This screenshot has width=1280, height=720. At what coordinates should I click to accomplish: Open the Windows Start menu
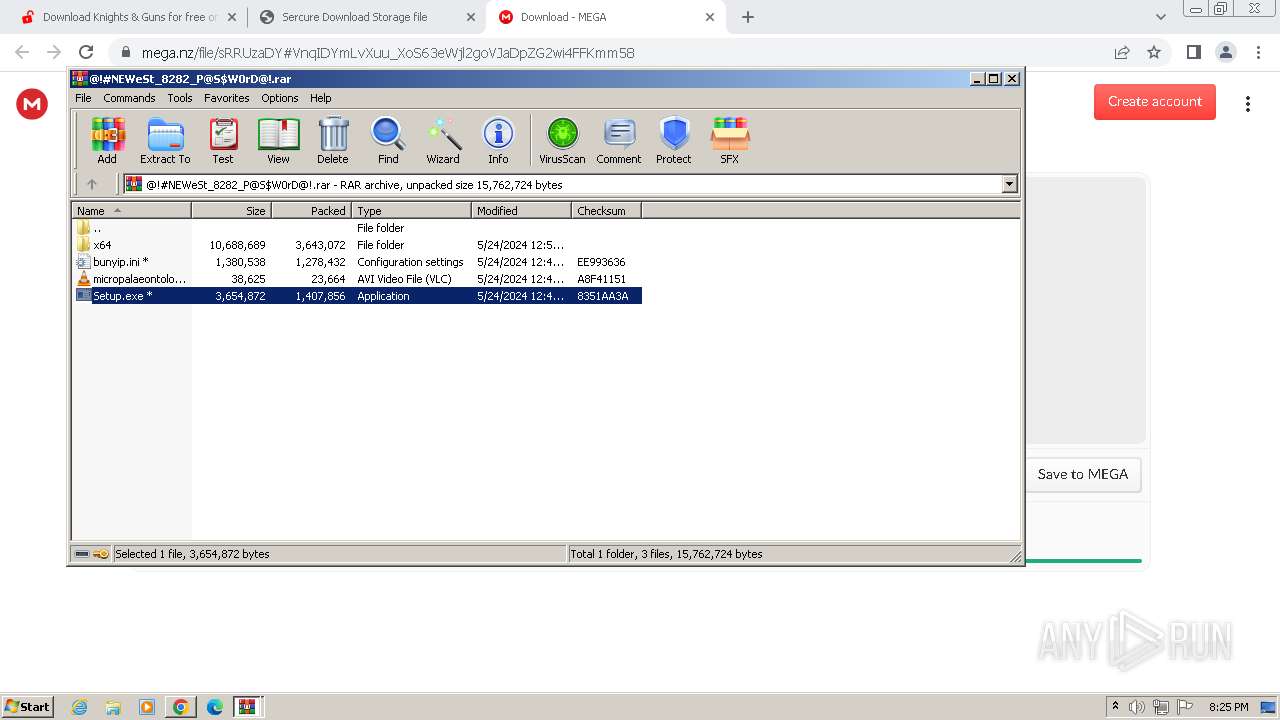click(28, 706)
